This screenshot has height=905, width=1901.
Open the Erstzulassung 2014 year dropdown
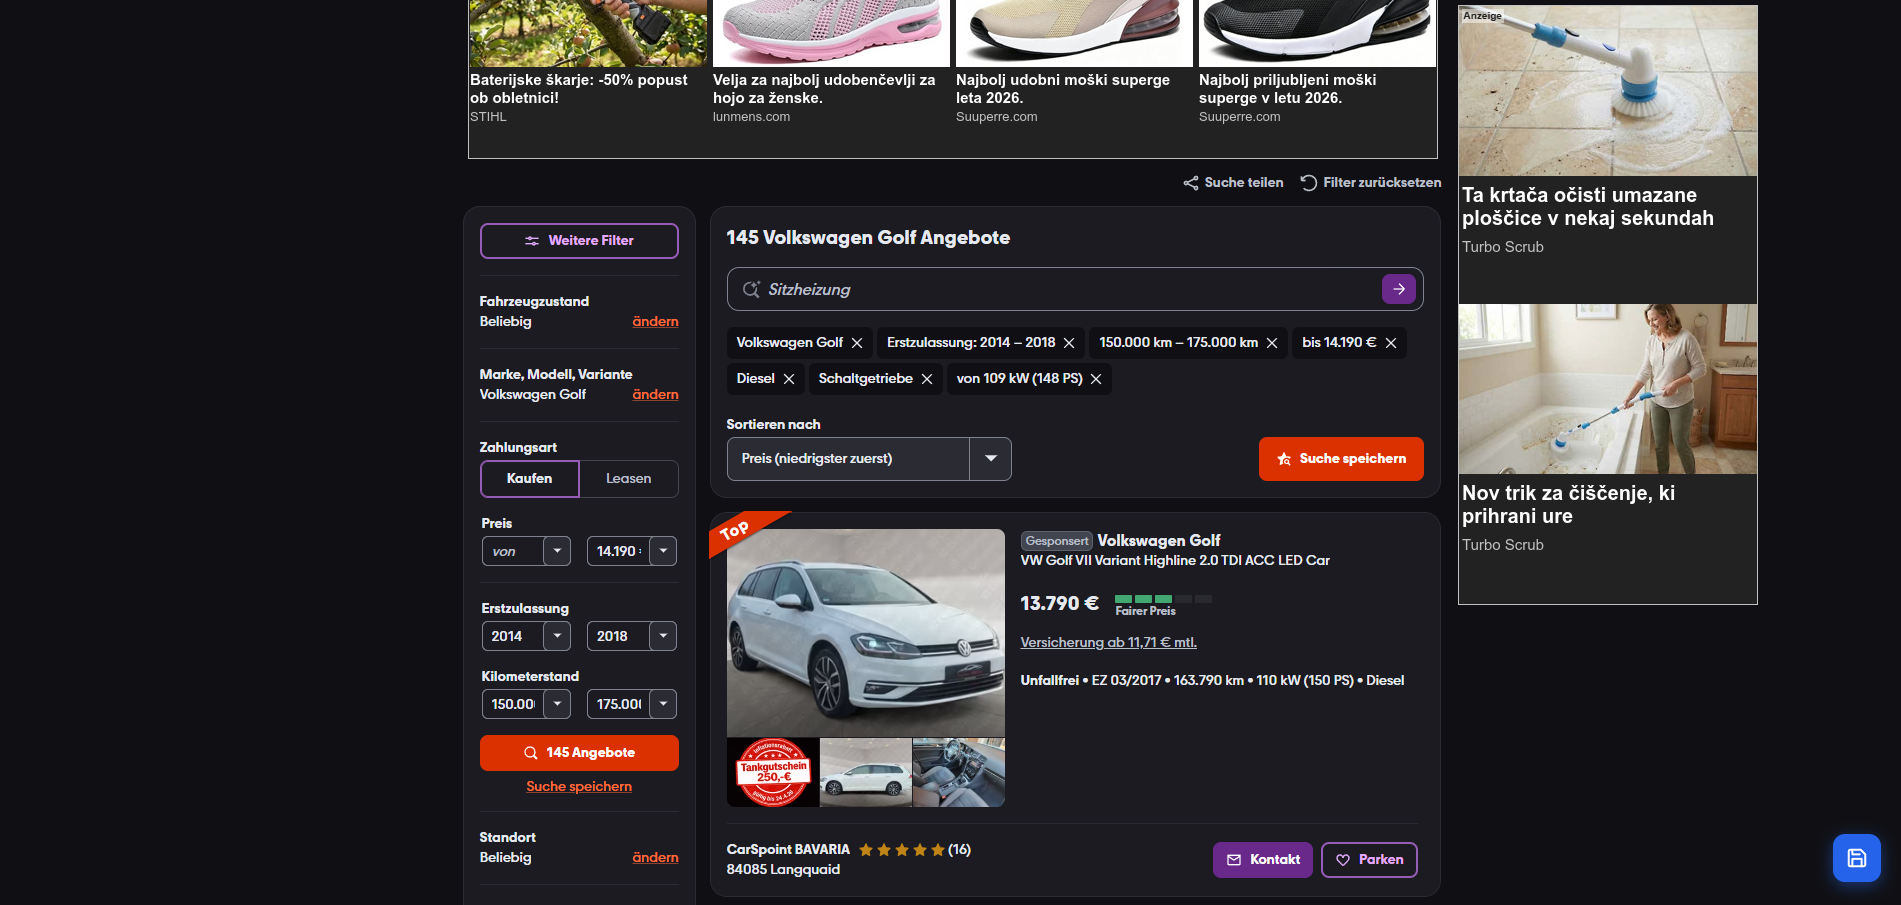(557, 635)
